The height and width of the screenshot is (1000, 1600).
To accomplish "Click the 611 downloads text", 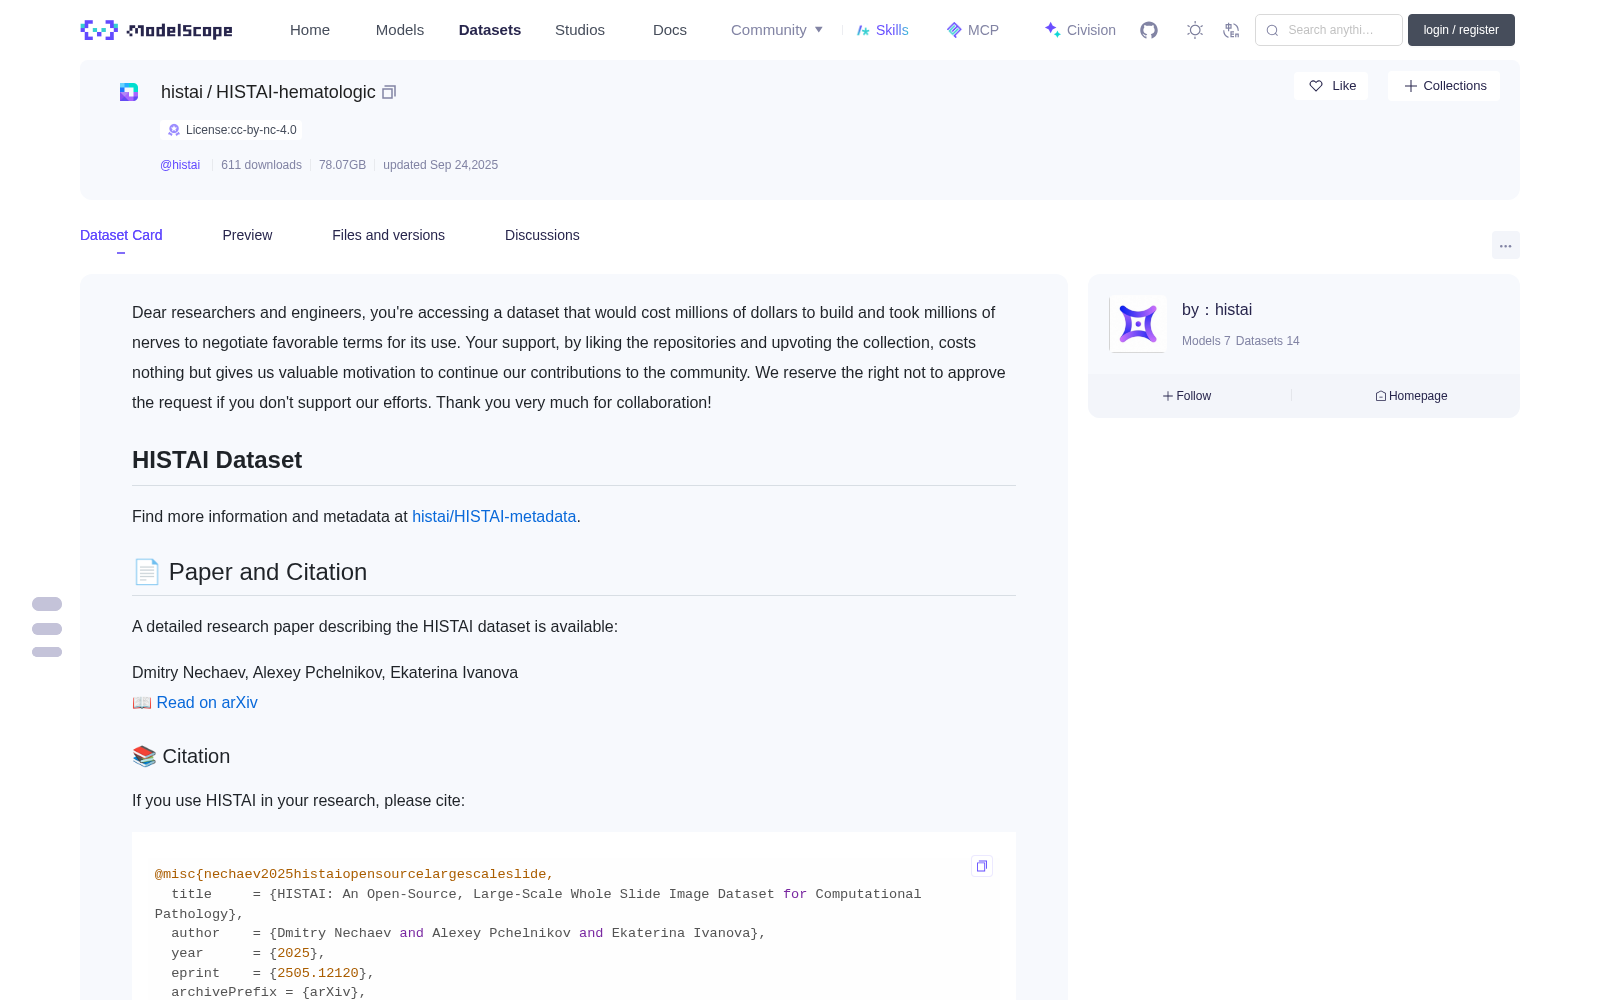I will coord(261,165).
